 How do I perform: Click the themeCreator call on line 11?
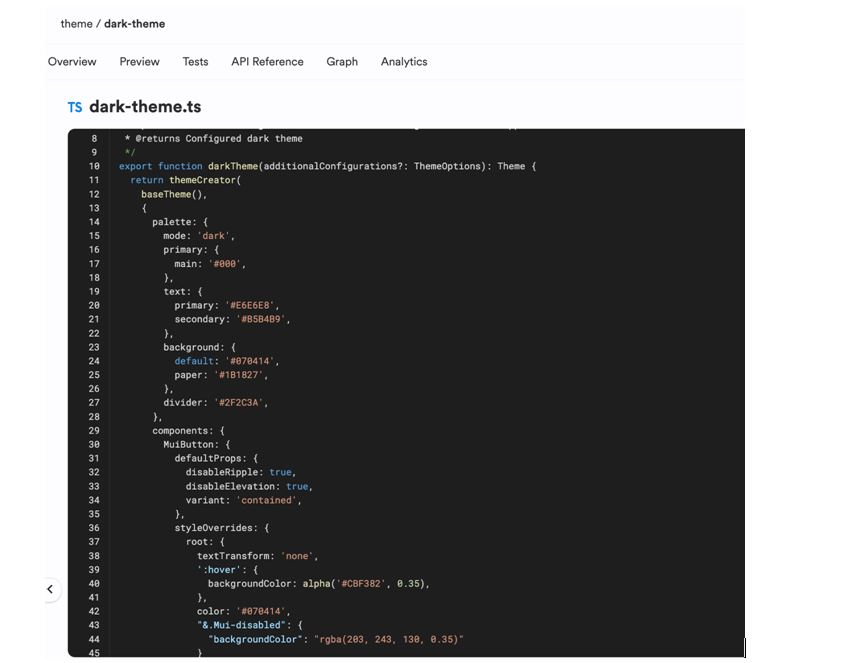pos(203,180)
